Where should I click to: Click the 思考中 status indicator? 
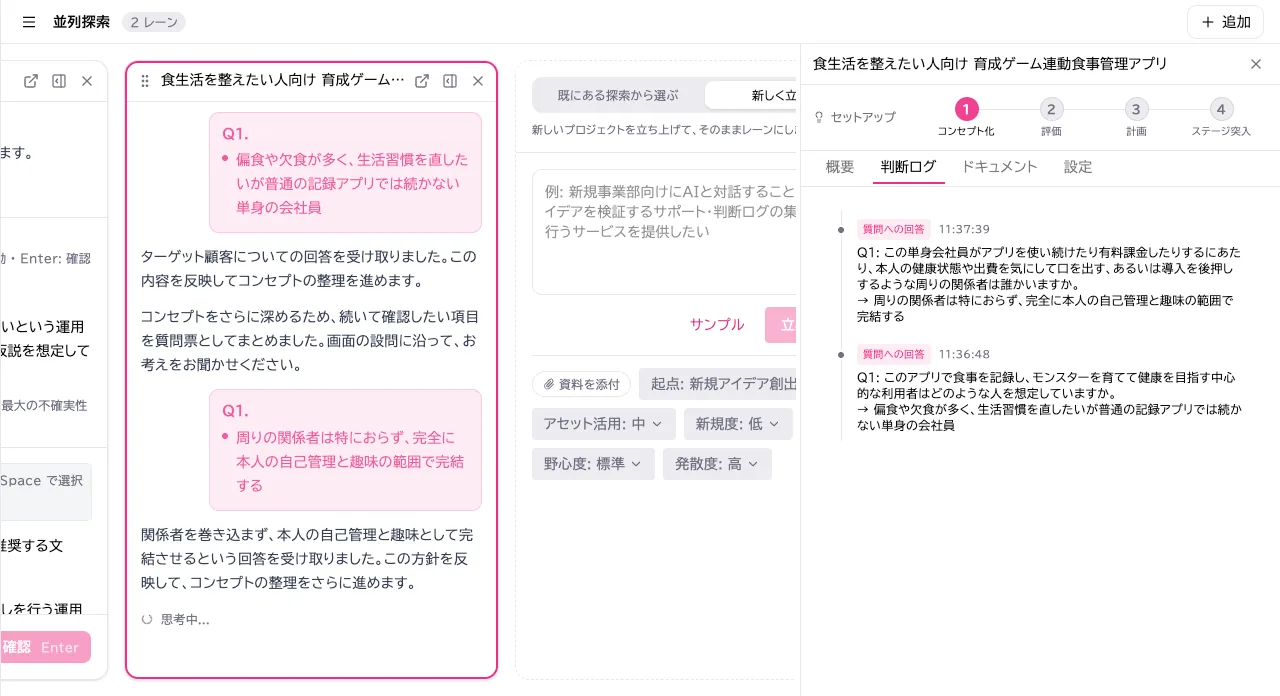click(x=176, y=619)
